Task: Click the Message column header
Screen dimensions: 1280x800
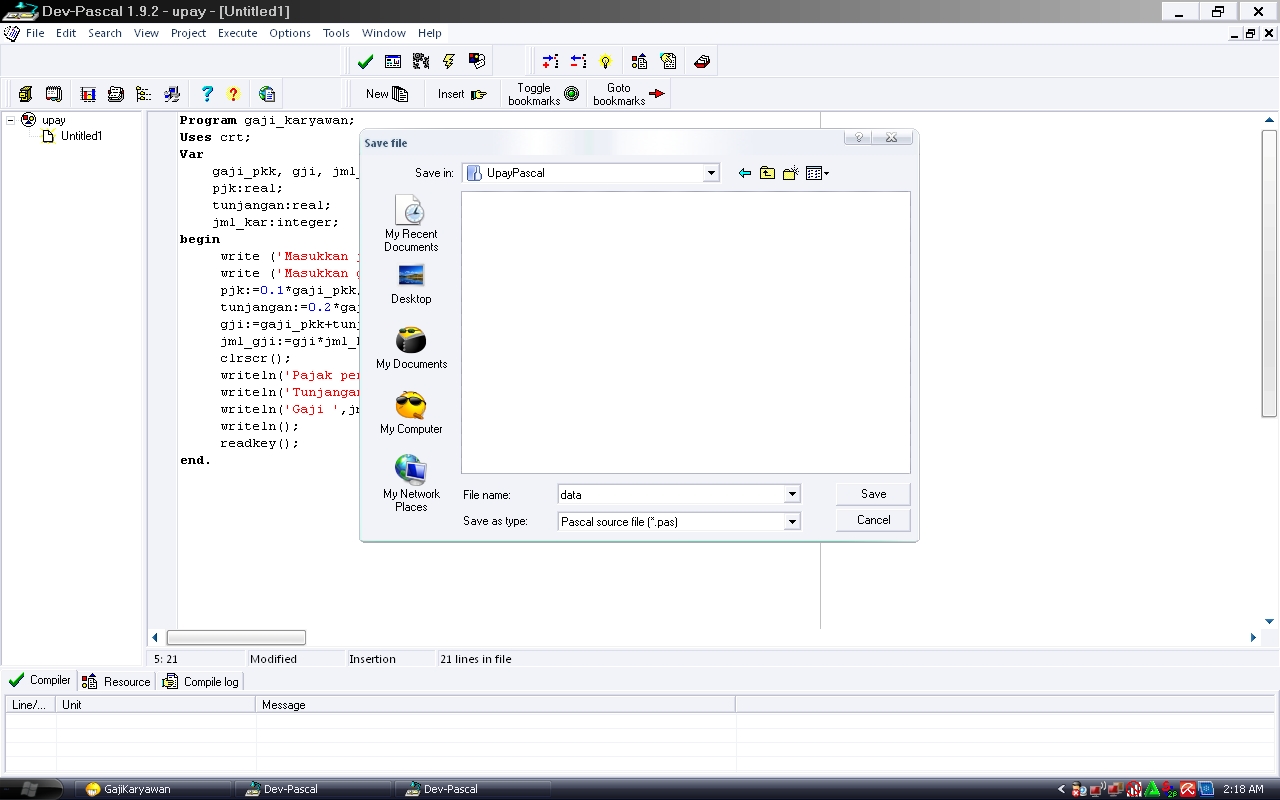Action: click(495, 705)
